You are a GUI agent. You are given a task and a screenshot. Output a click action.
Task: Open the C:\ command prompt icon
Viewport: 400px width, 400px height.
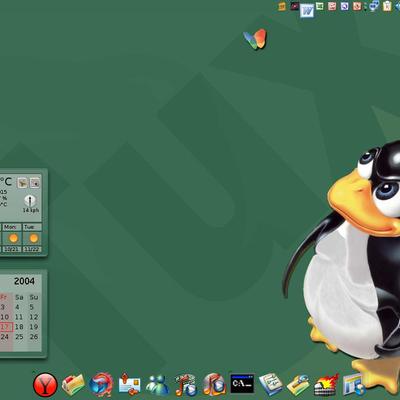[242, 383]
